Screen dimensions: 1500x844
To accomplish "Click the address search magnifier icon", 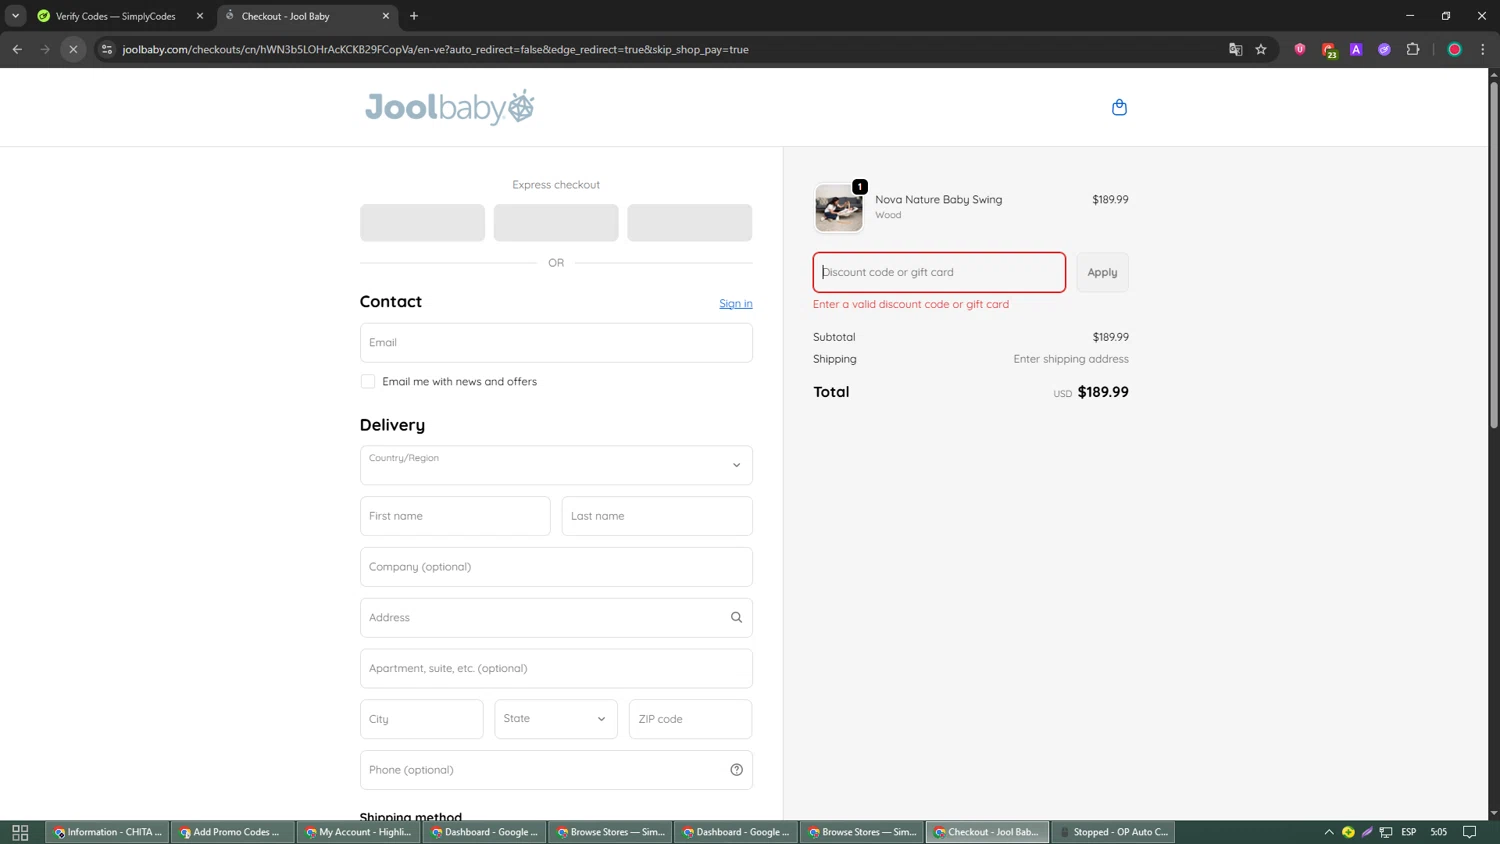I will click(736, 618).
